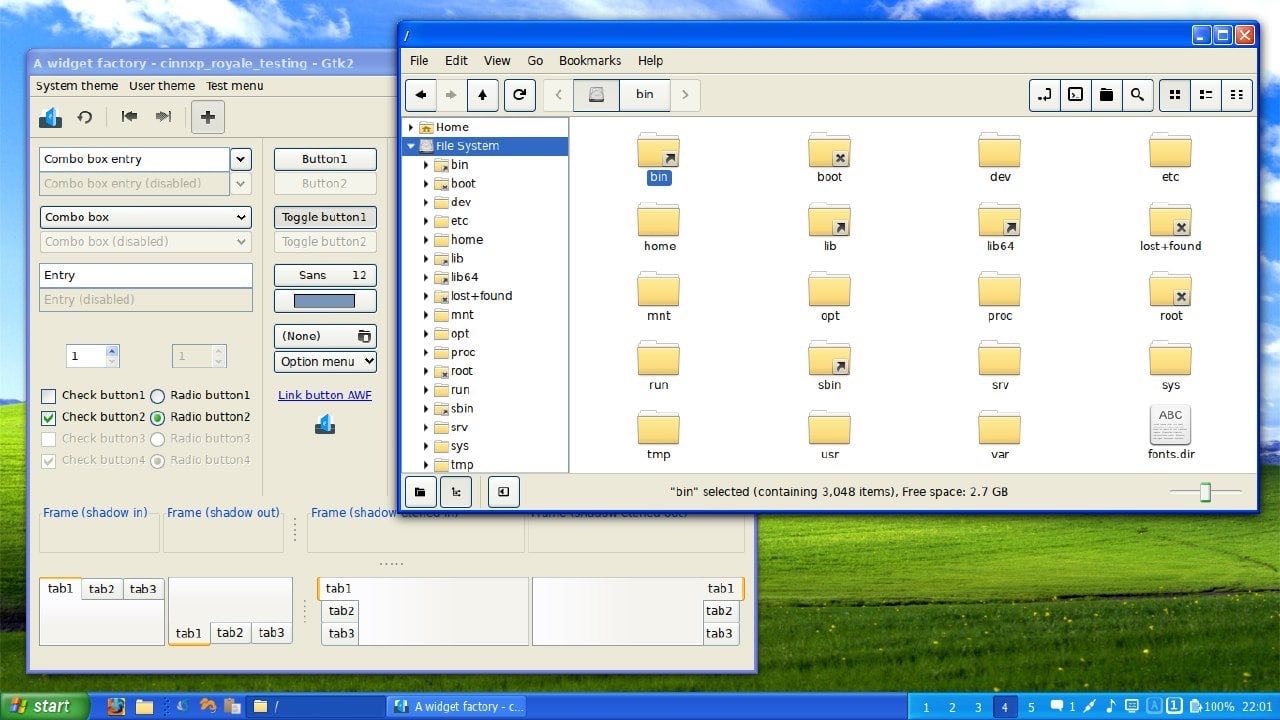Open terminal icon in file manager toolbar

(x=1075, y=95)
